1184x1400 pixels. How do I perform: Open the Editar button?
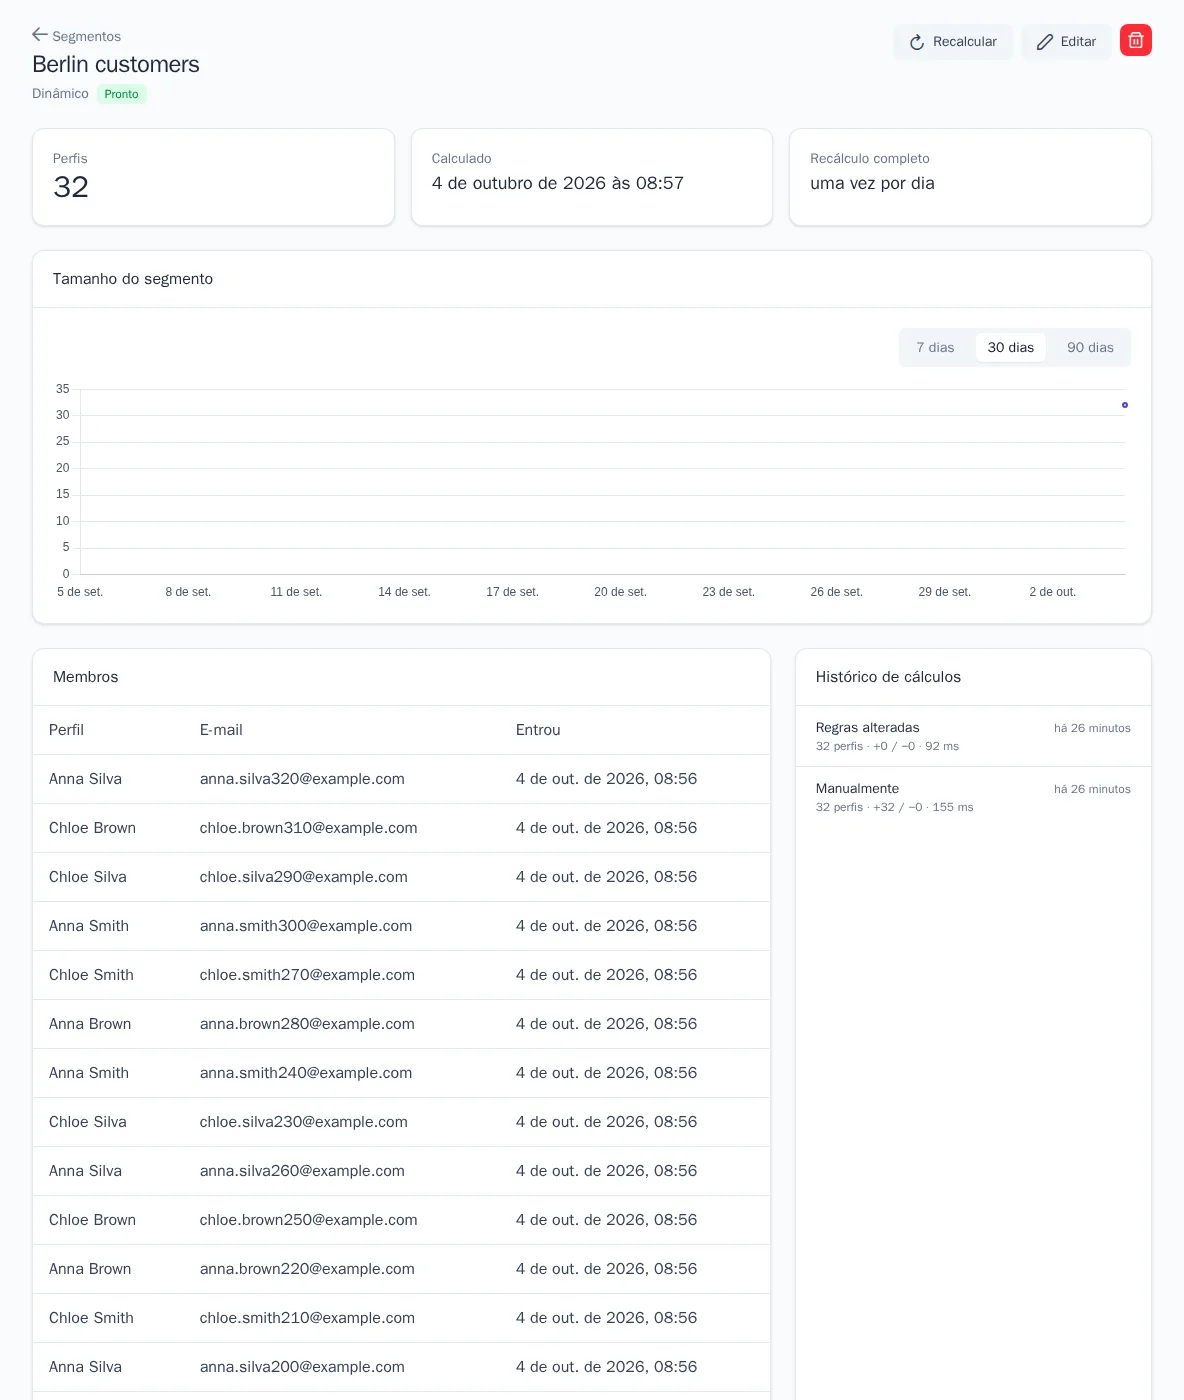(x=1066, y=42)
